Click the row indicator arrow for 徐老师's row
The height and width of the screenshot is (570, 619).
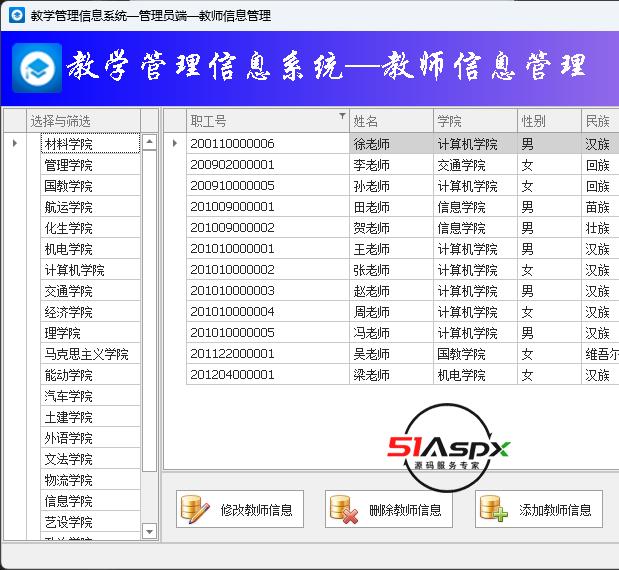pyautogui.click(x=175, y=143)
